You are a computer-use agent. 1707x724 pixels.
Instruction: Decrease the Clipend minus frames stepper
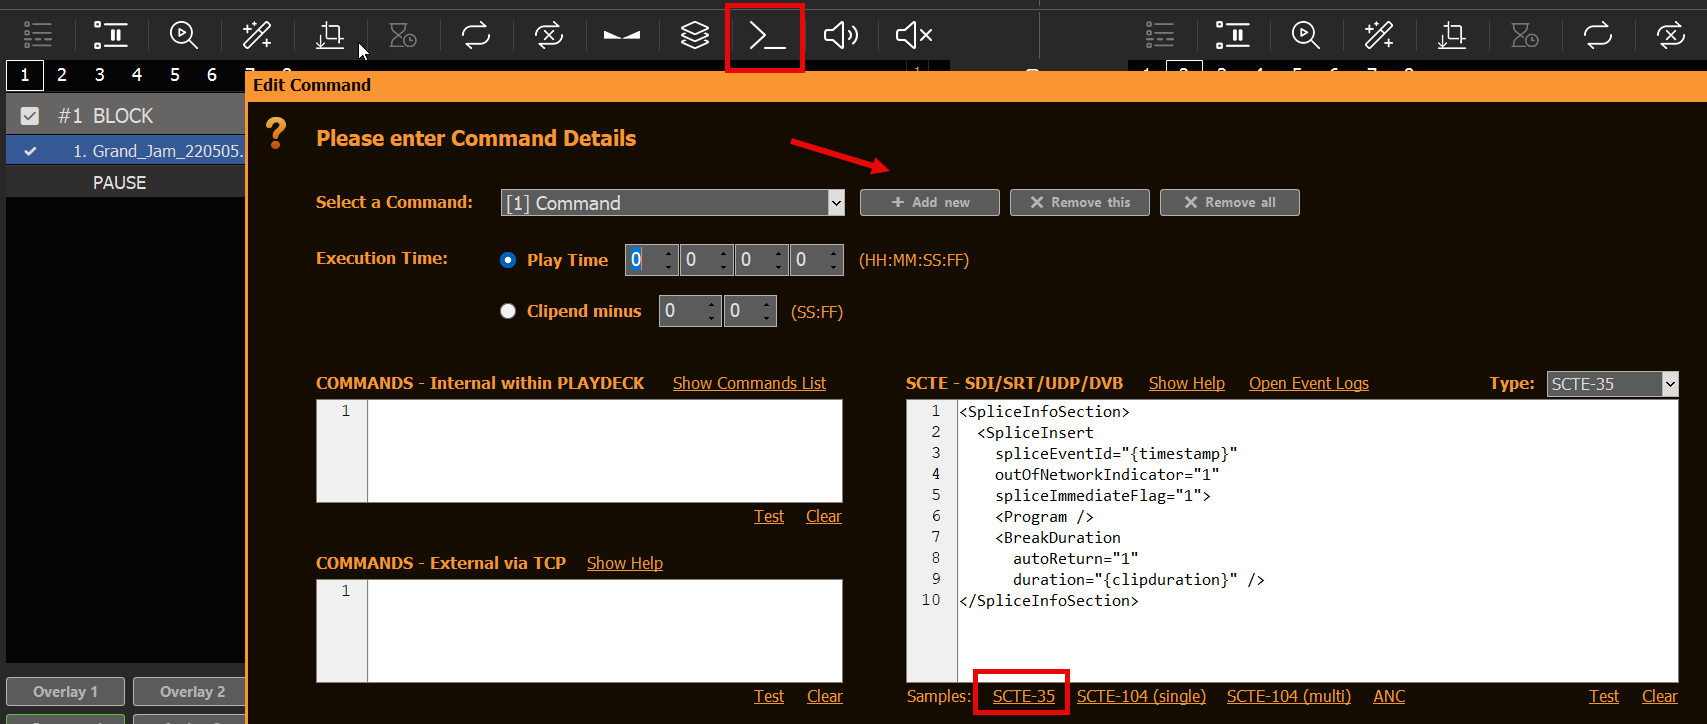click(x=767, y=318)
